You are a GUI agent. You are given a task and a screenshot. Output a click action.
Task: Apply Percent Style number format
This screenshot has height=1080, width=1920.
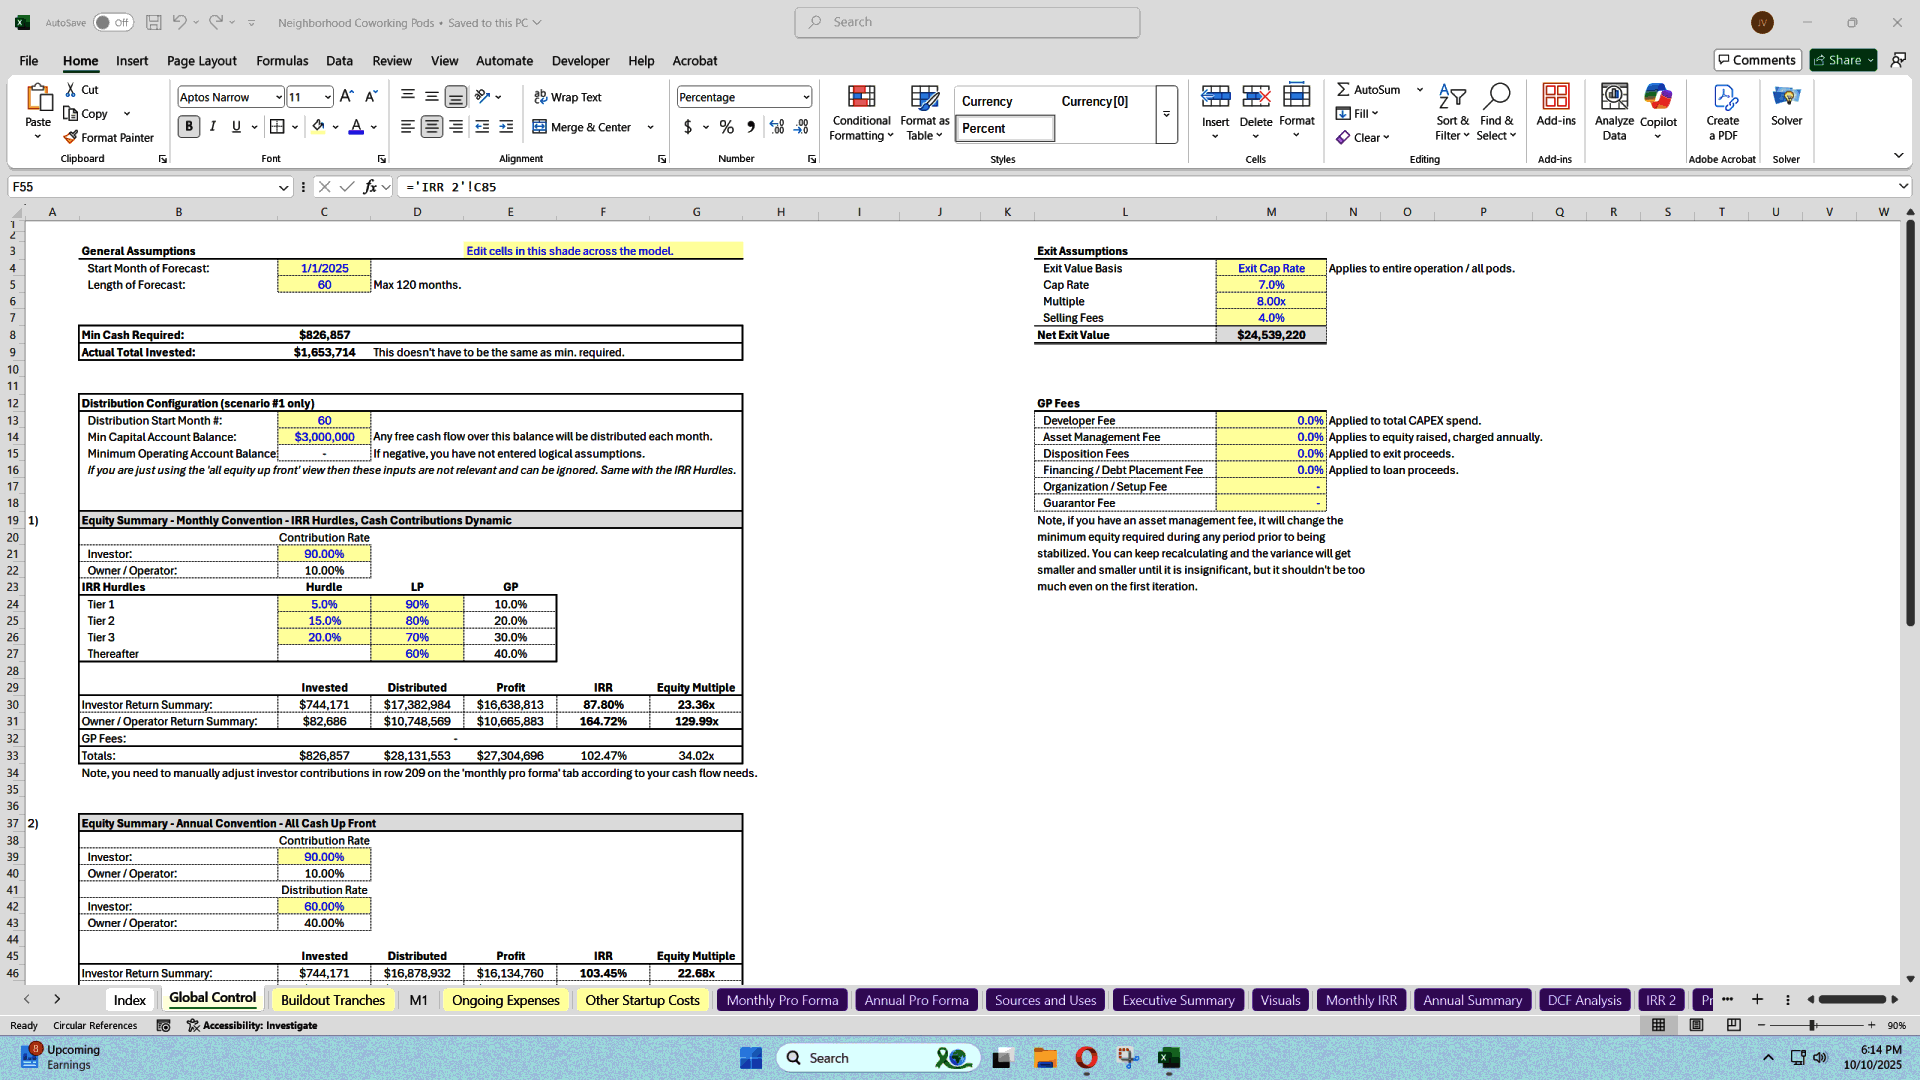pyautogui.click(x=727, y=127)
